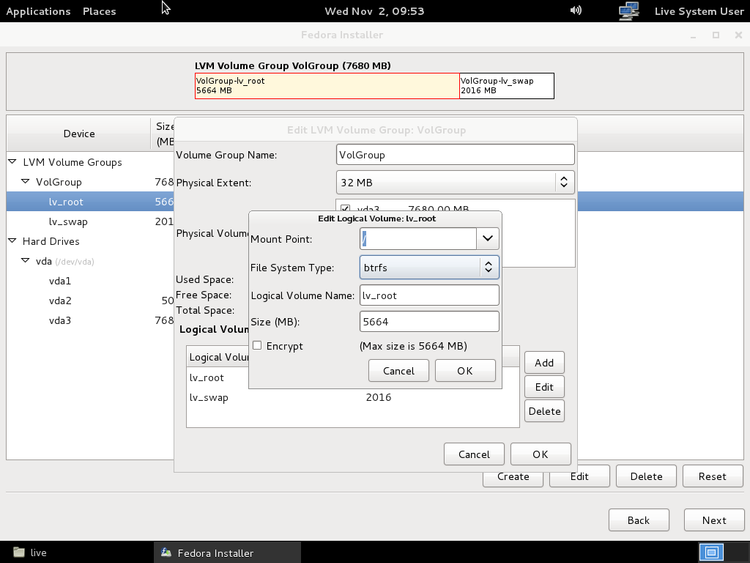The height and width of the screenshot is (563, 750).
Task: Toggle the vda3 physical volume checkbox
Action: tap(346, 209)
